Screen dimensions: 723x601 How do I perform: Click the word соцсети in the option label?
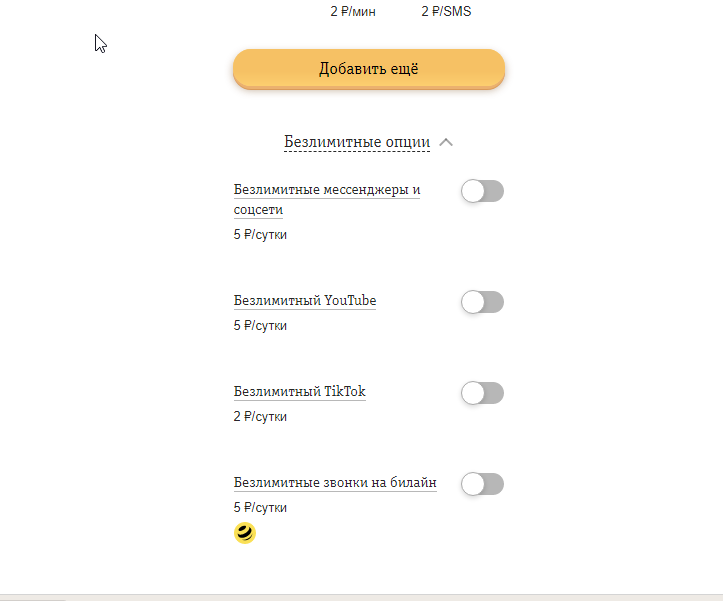(x=258, y=210)
